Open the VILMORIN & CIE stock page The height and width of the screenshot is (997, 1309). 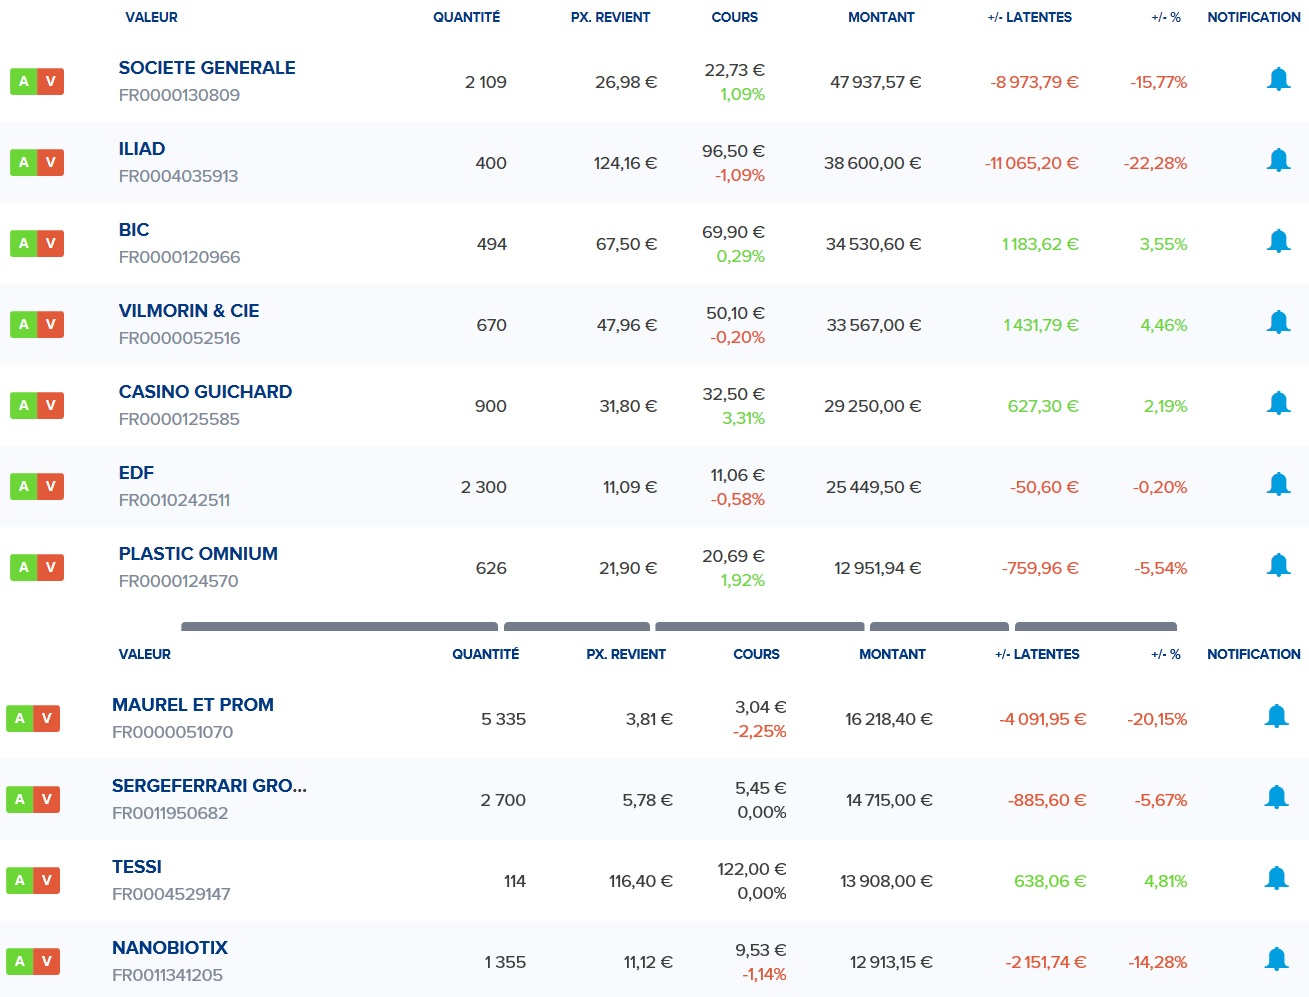tap(189, 311)
